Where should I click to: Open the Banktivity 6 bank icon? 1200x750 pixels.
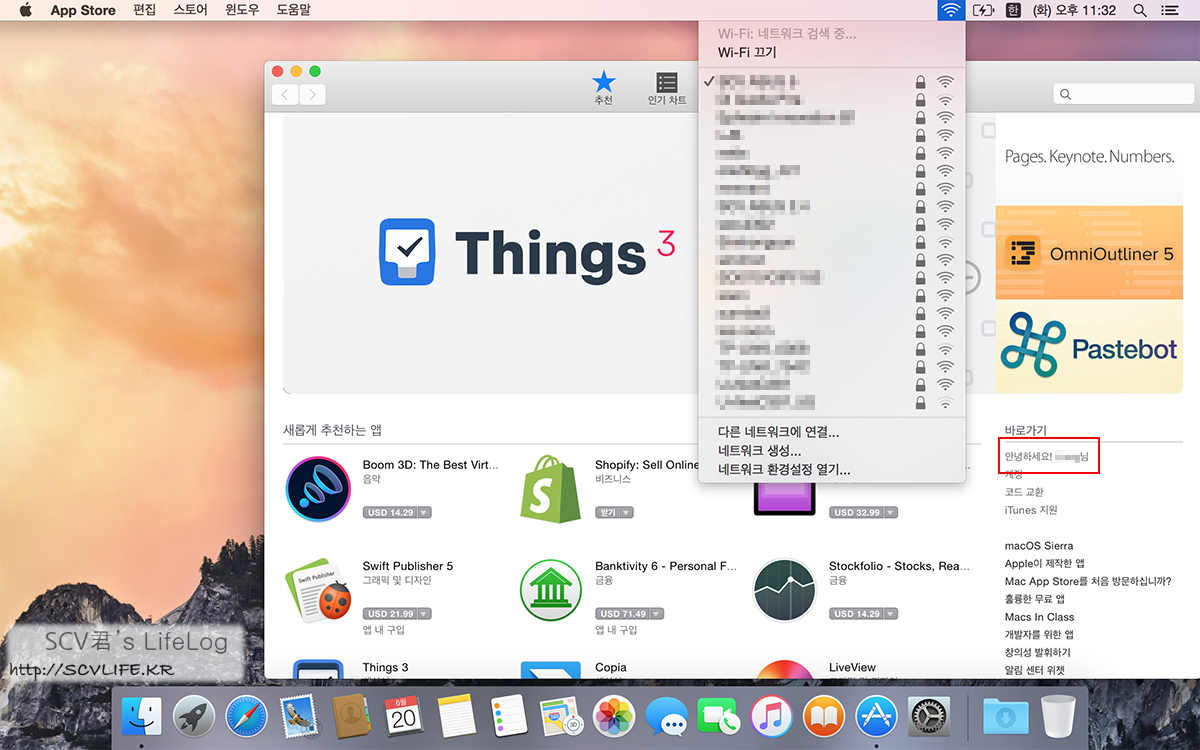tap(551, 591)
